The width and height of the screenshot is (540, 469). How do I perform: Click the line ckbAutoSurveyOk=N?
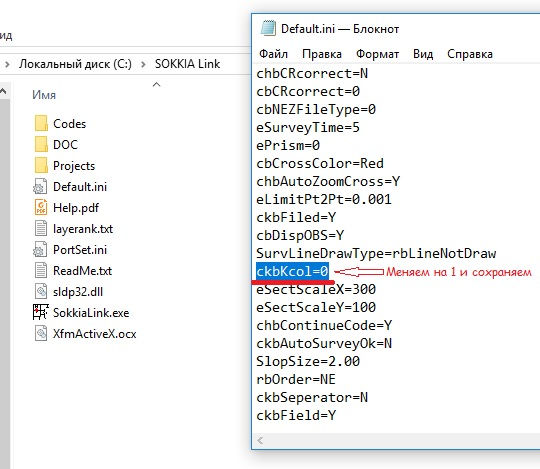324,343
